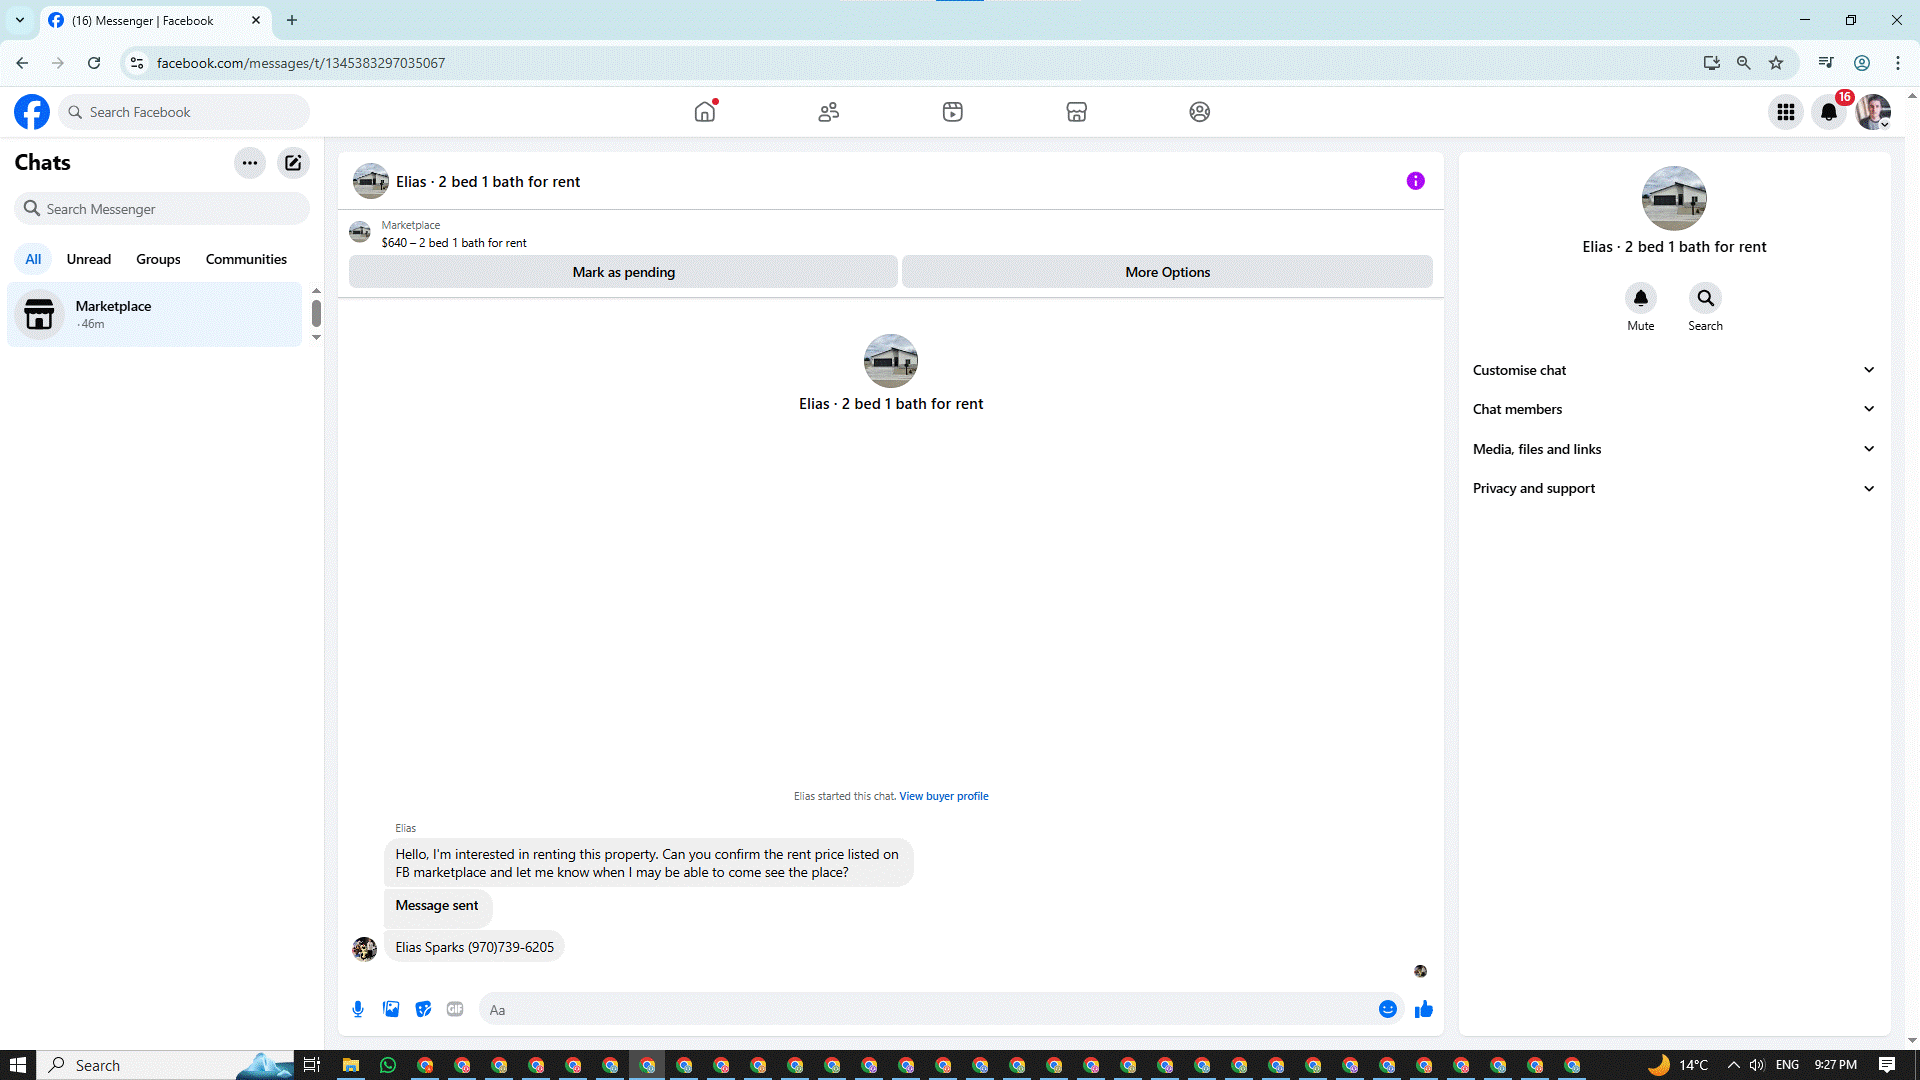1920x1080 pixels.
Task: Open Chrome media controls icon
Action: [x=1826, y=63]
